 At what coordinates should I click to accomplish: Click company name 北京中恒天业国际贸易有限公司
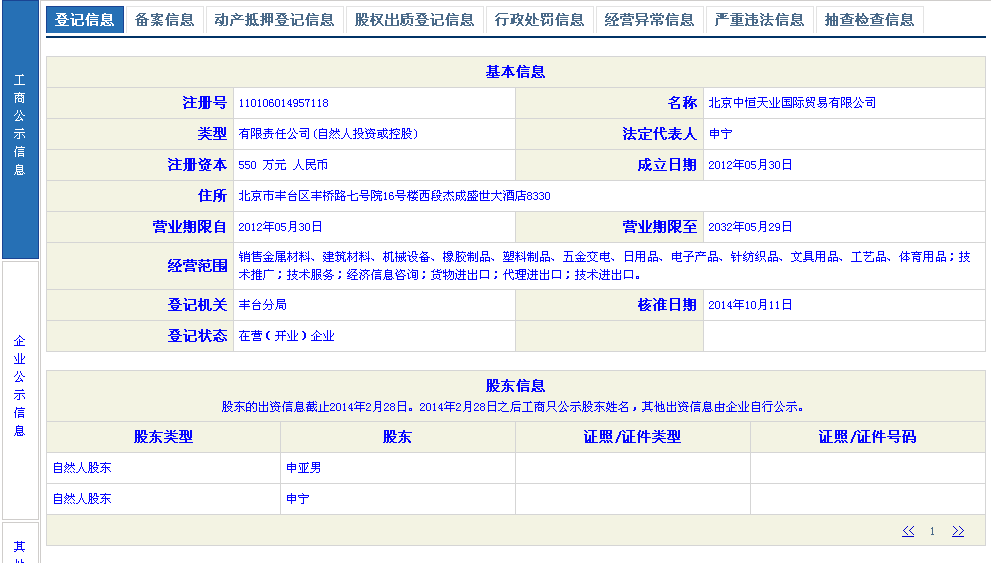click(792, 103)
